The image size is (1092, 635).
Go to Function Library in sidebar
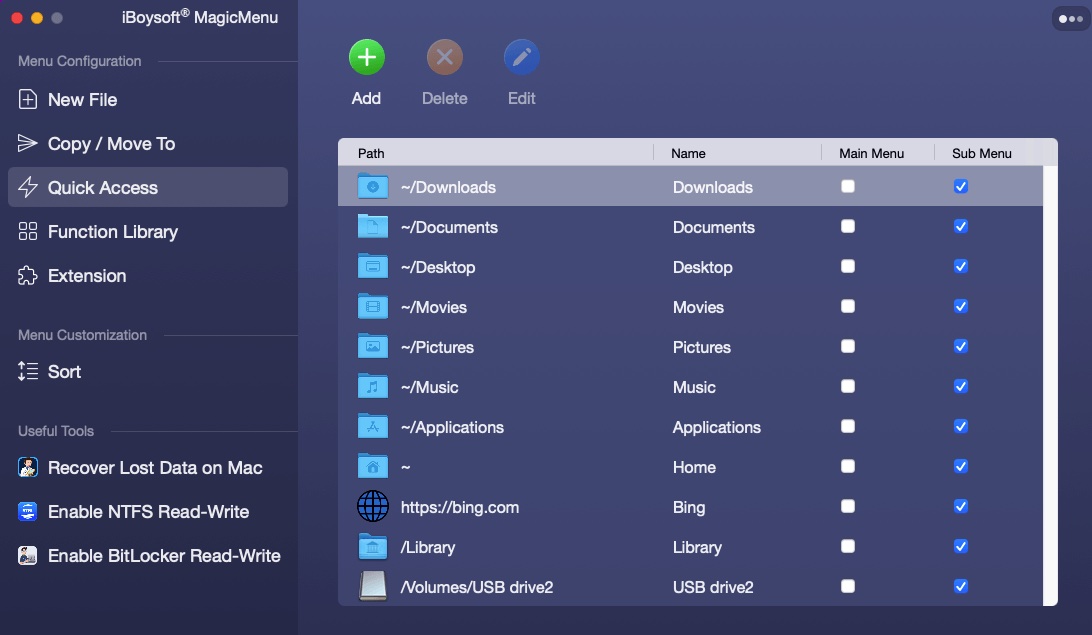(x=112, y=232)
